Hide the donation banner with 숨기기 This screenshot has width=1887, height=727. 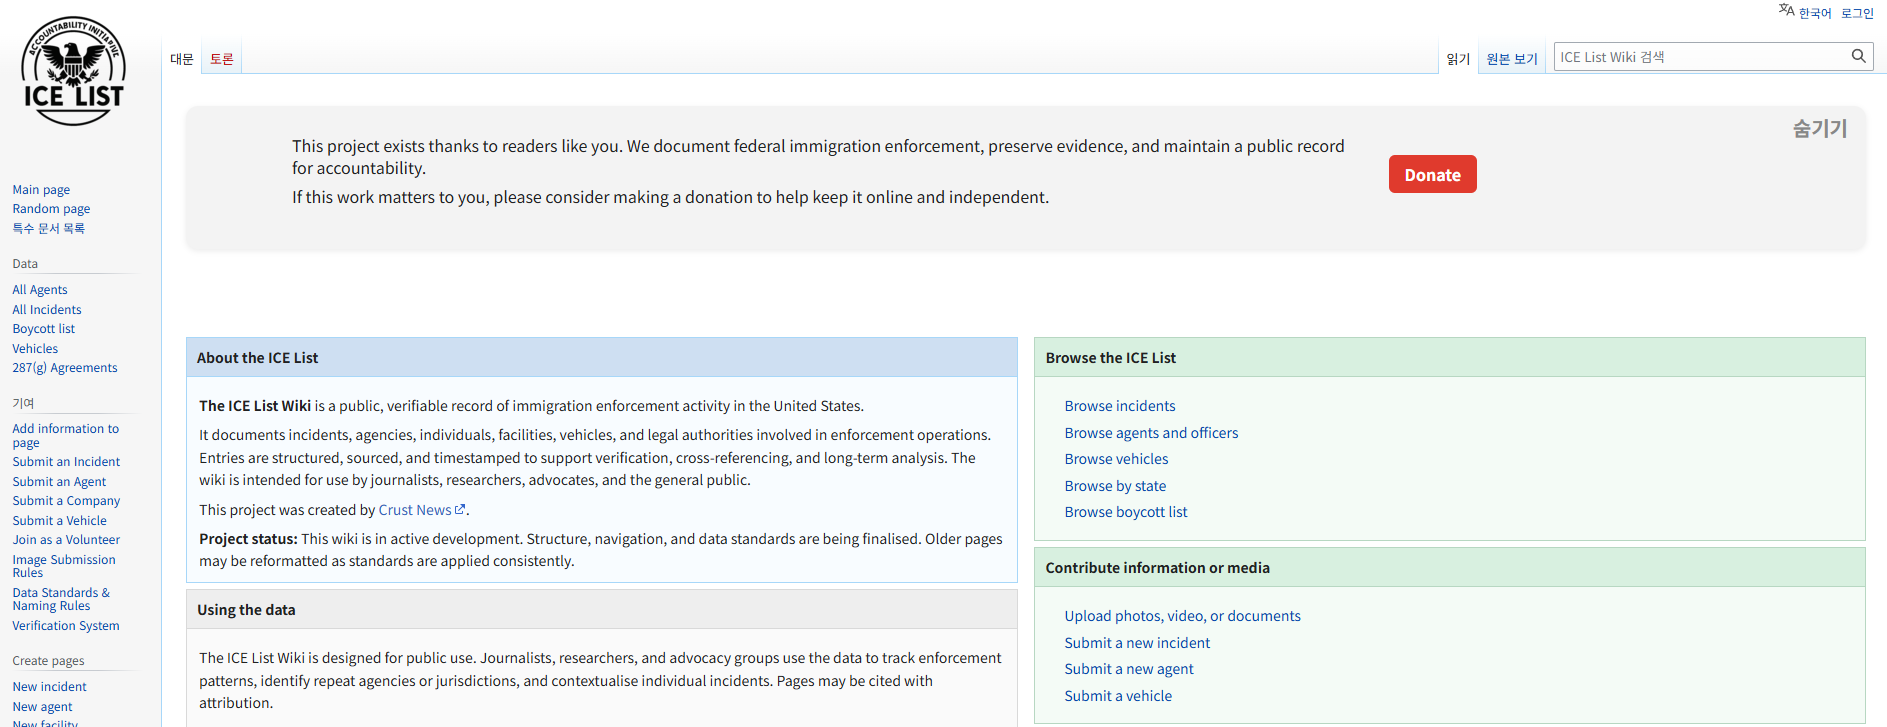click(x=1819, y=129)
